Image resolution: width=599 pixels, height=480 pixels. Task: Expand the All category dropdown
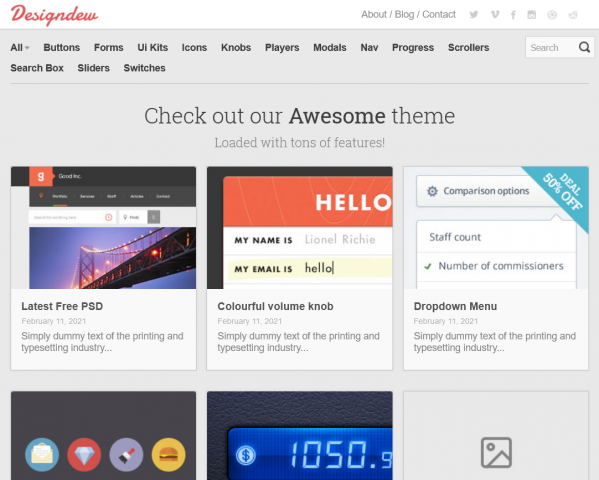20,47
